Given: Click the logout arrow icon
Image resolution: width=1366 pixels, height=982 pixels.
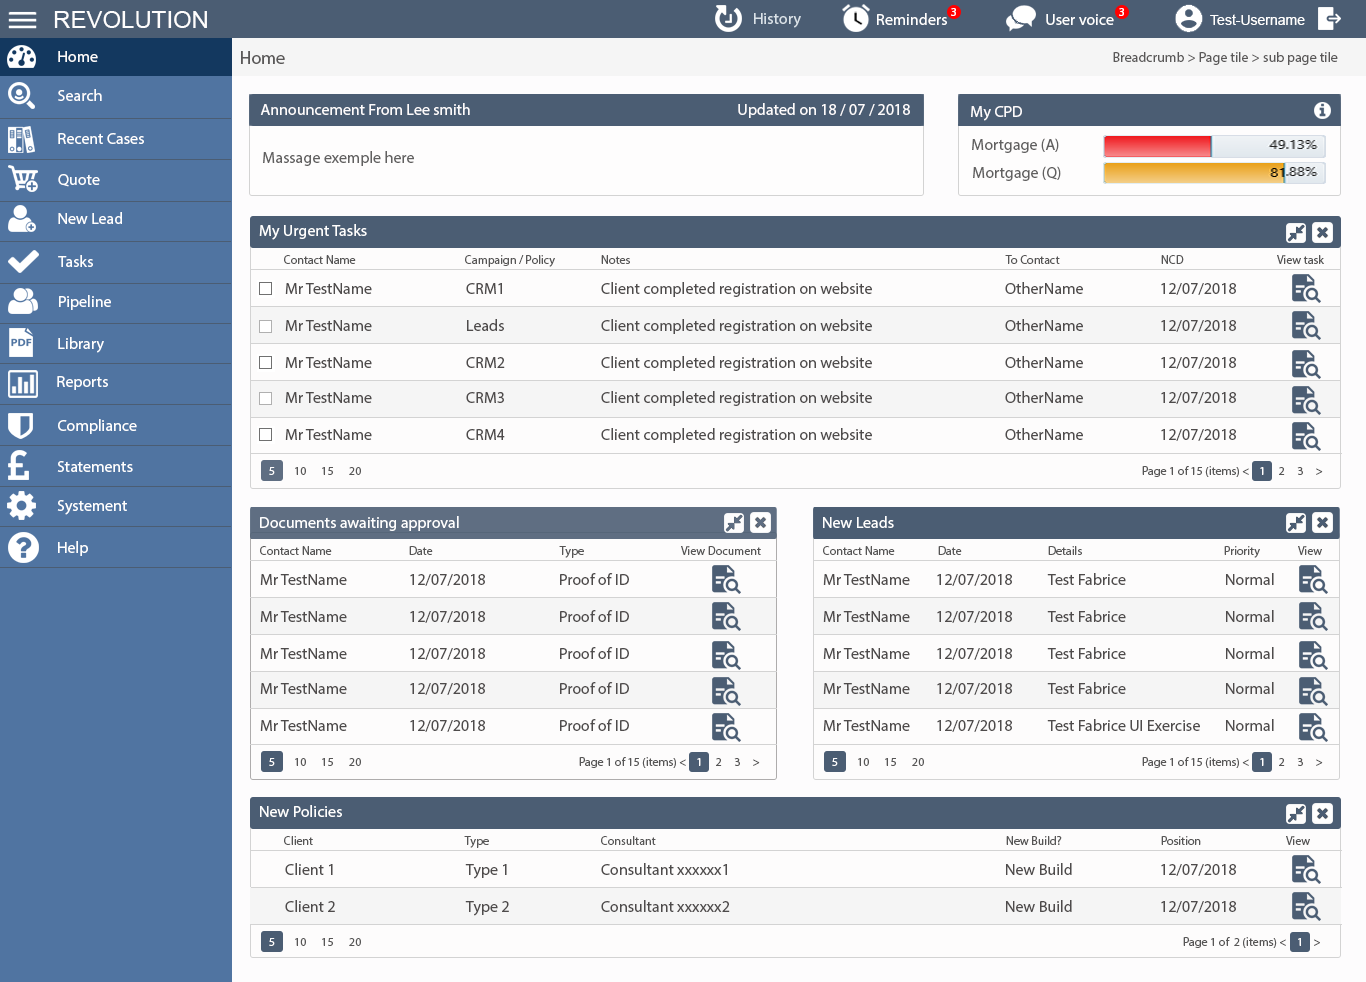Looking at the screenshot, I should (1330, 19).
